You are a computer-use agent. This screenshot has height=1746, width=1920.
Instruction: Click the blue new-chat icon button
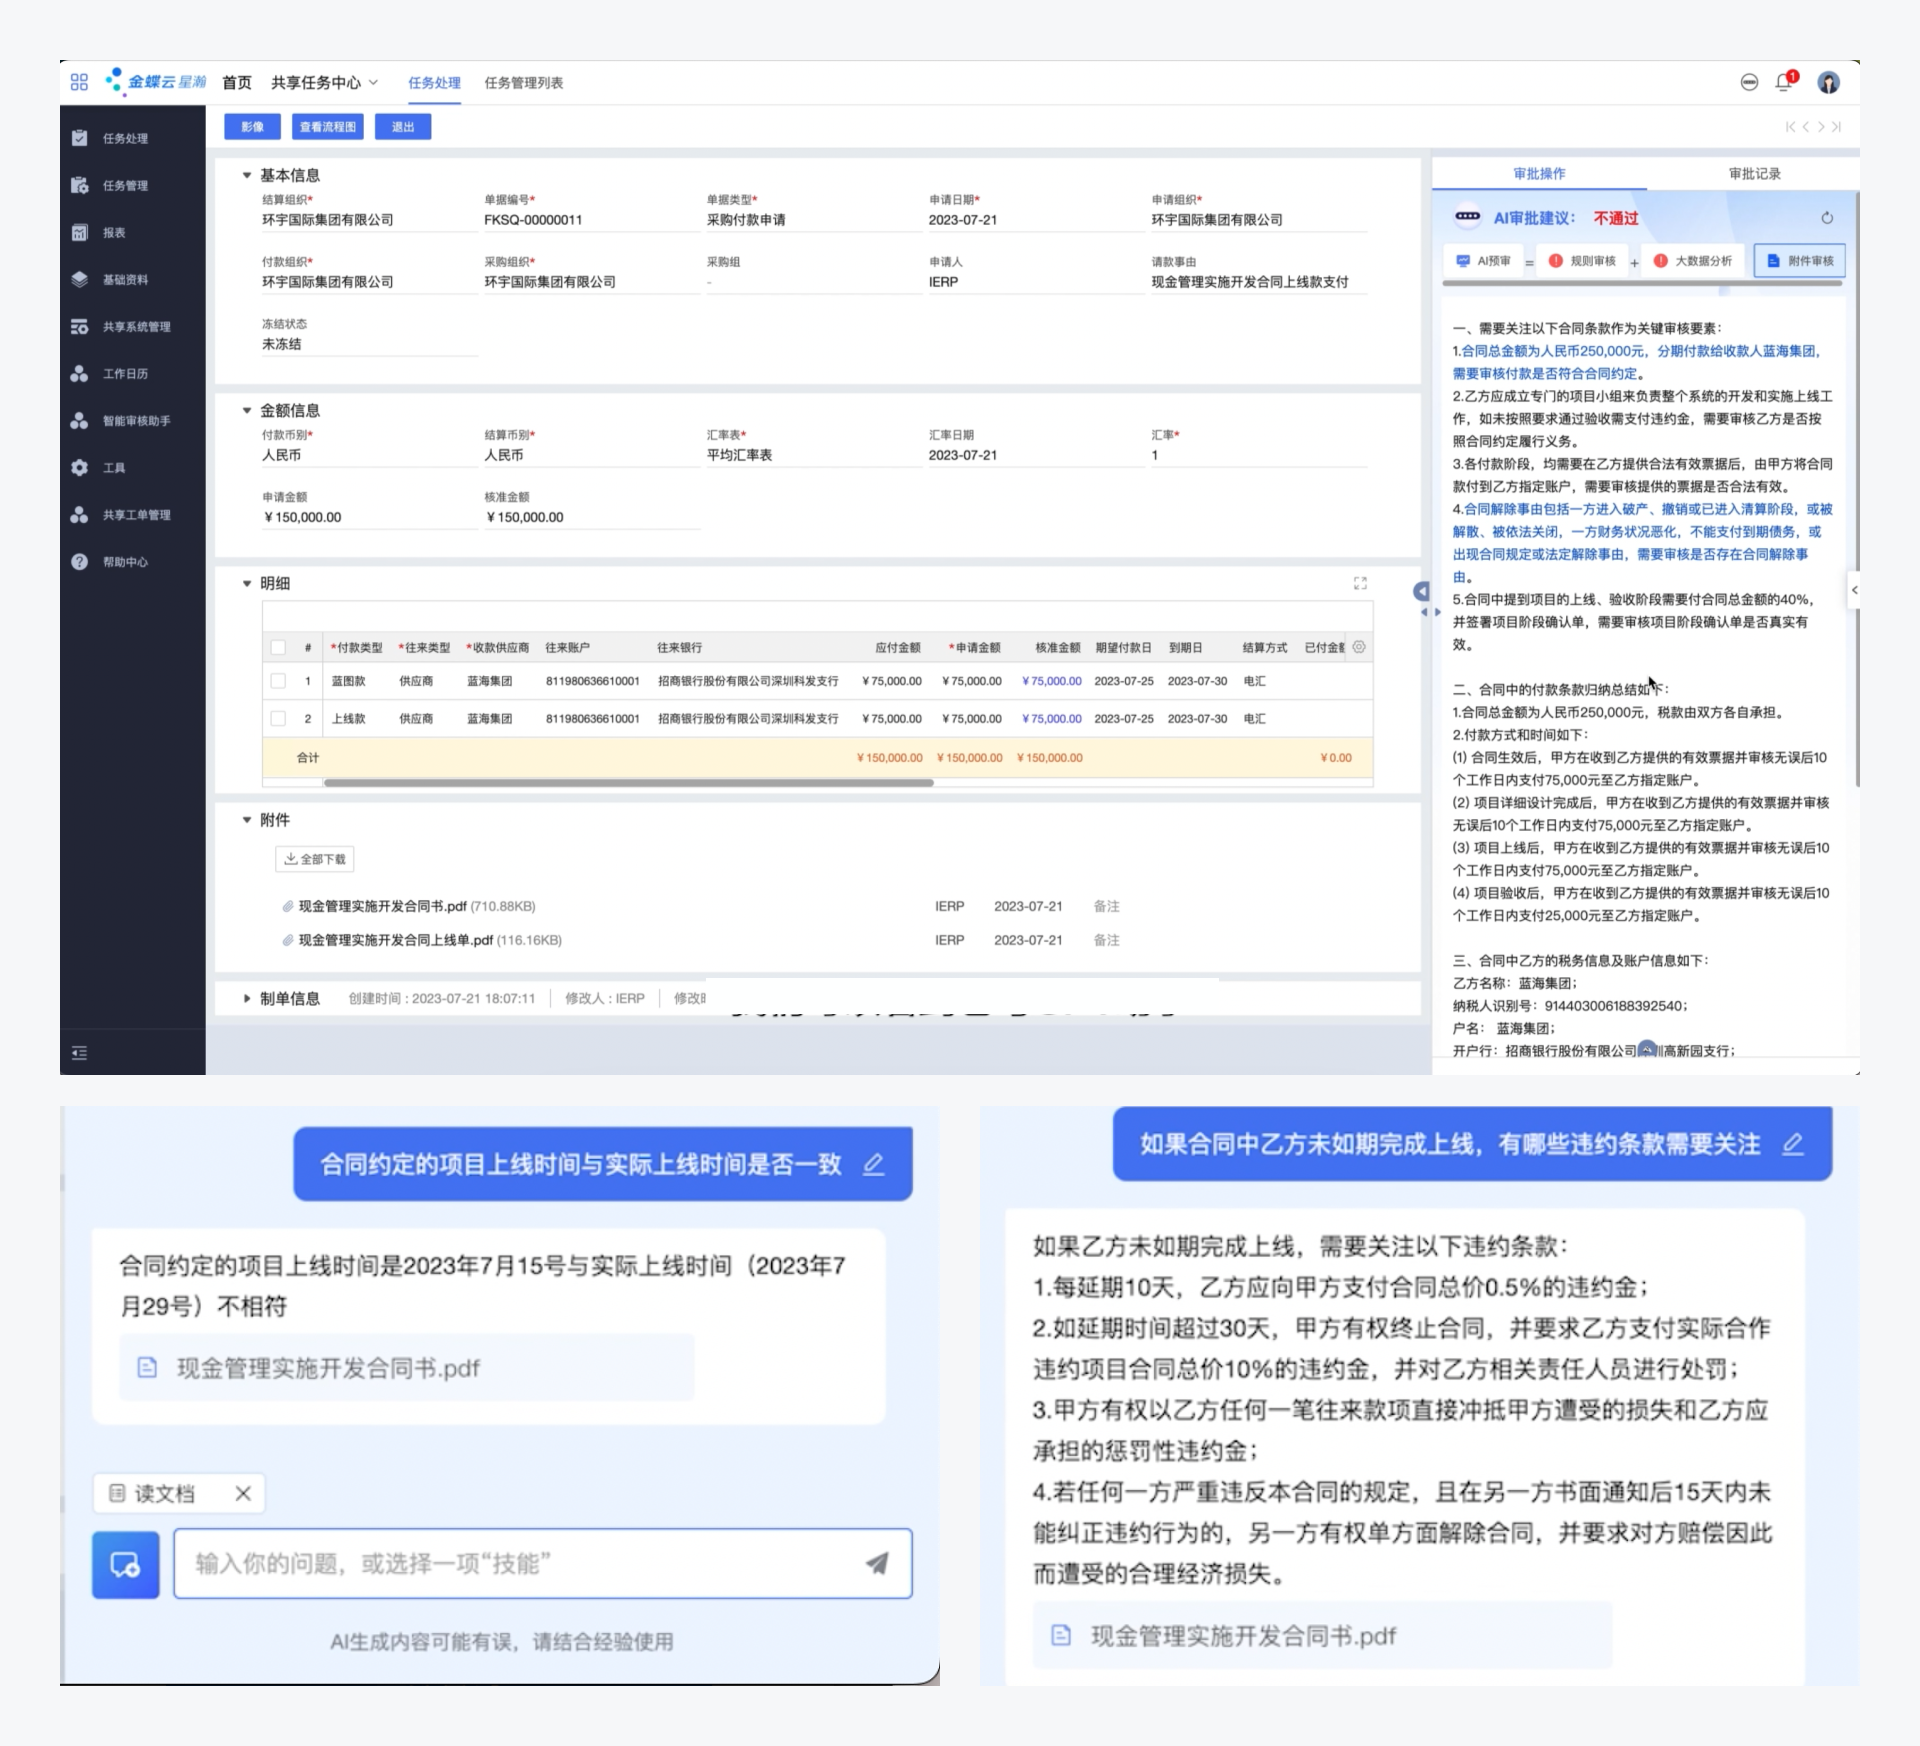(126, 1564)
